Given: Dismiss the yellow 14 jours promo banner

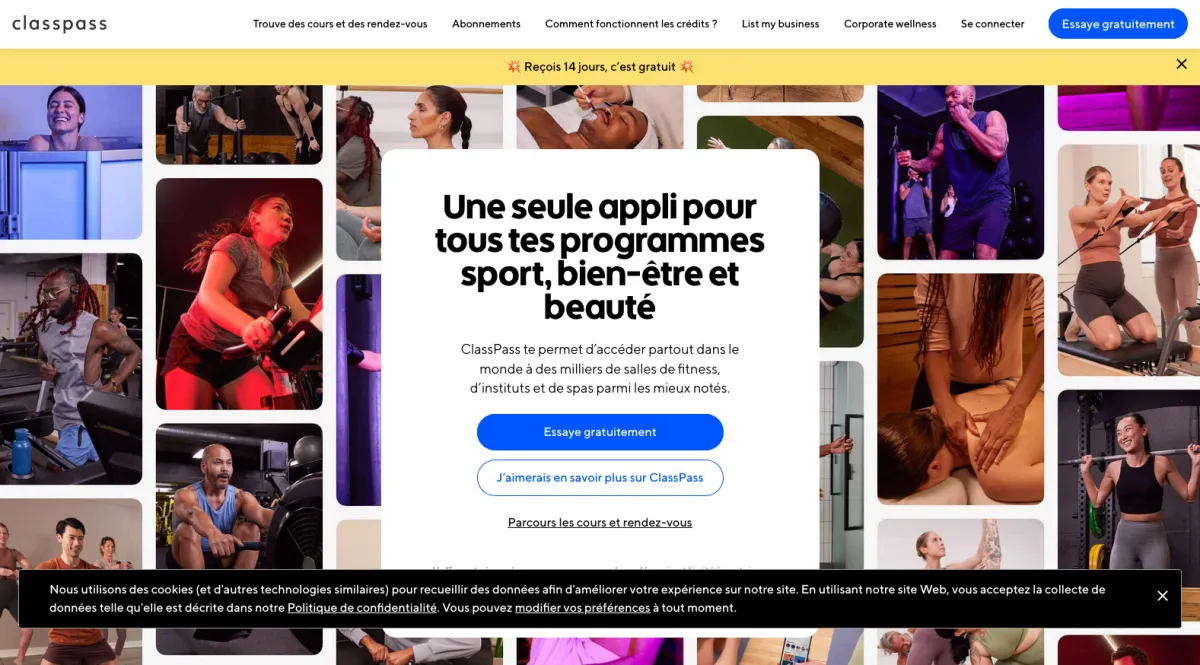Looking at the screenshot, I should [x=1181, y=64].
